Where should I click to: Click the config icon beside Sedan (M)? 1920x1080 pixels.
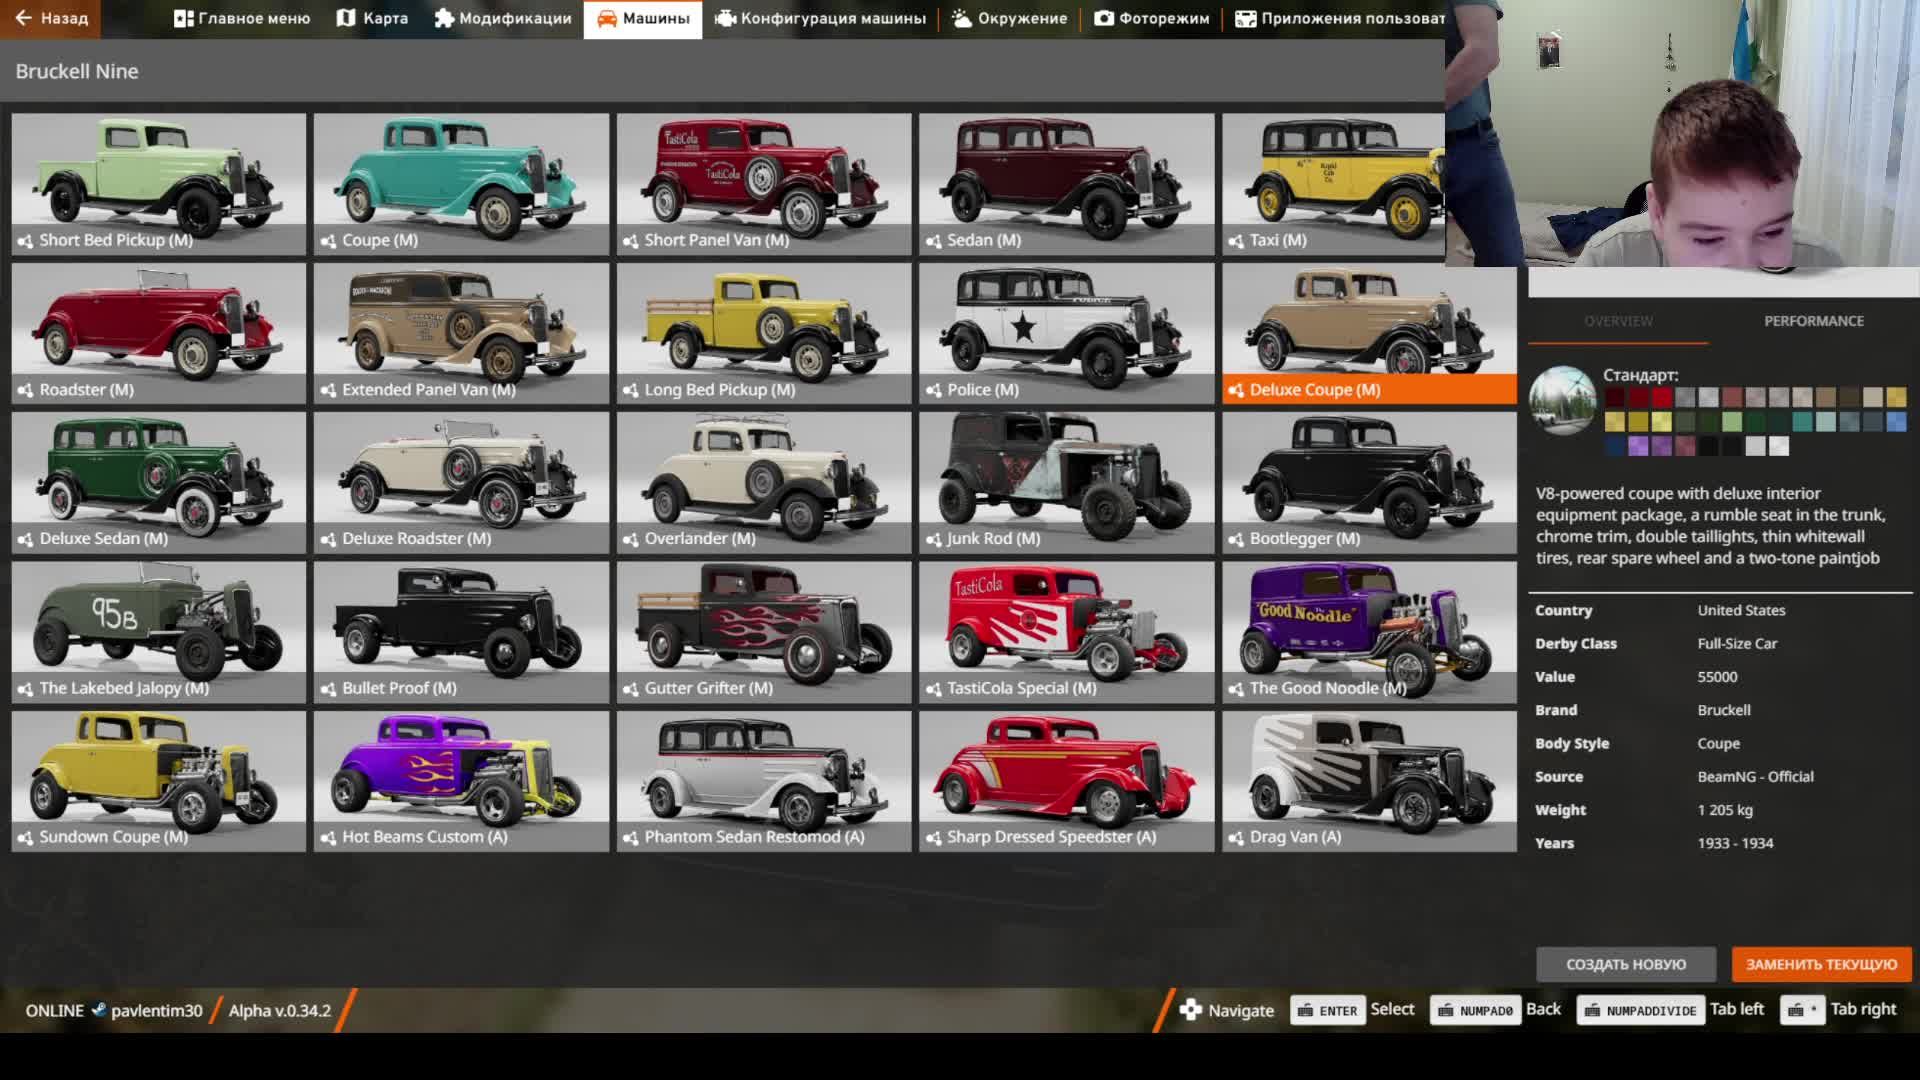933,241
